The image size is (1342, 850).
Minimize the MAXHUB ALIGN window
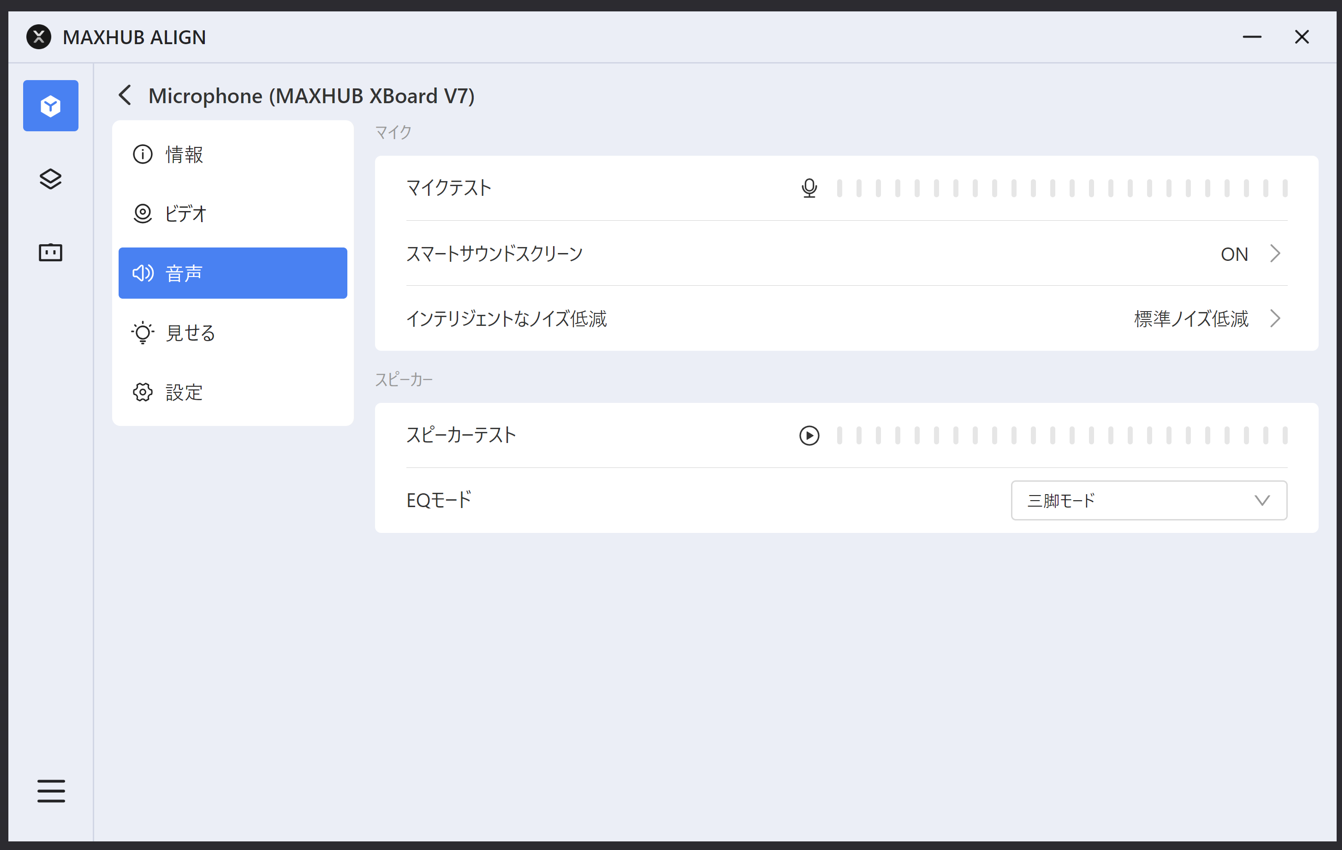click(1252, 37)
